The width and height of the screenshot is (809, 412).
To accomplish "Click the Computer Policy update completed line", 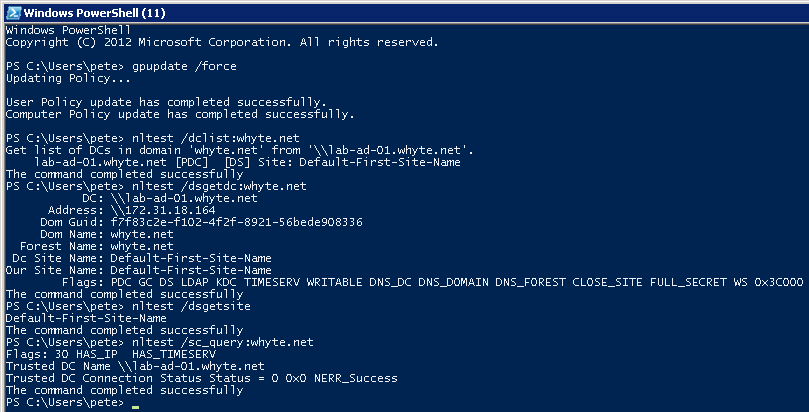I will point(180,114).
